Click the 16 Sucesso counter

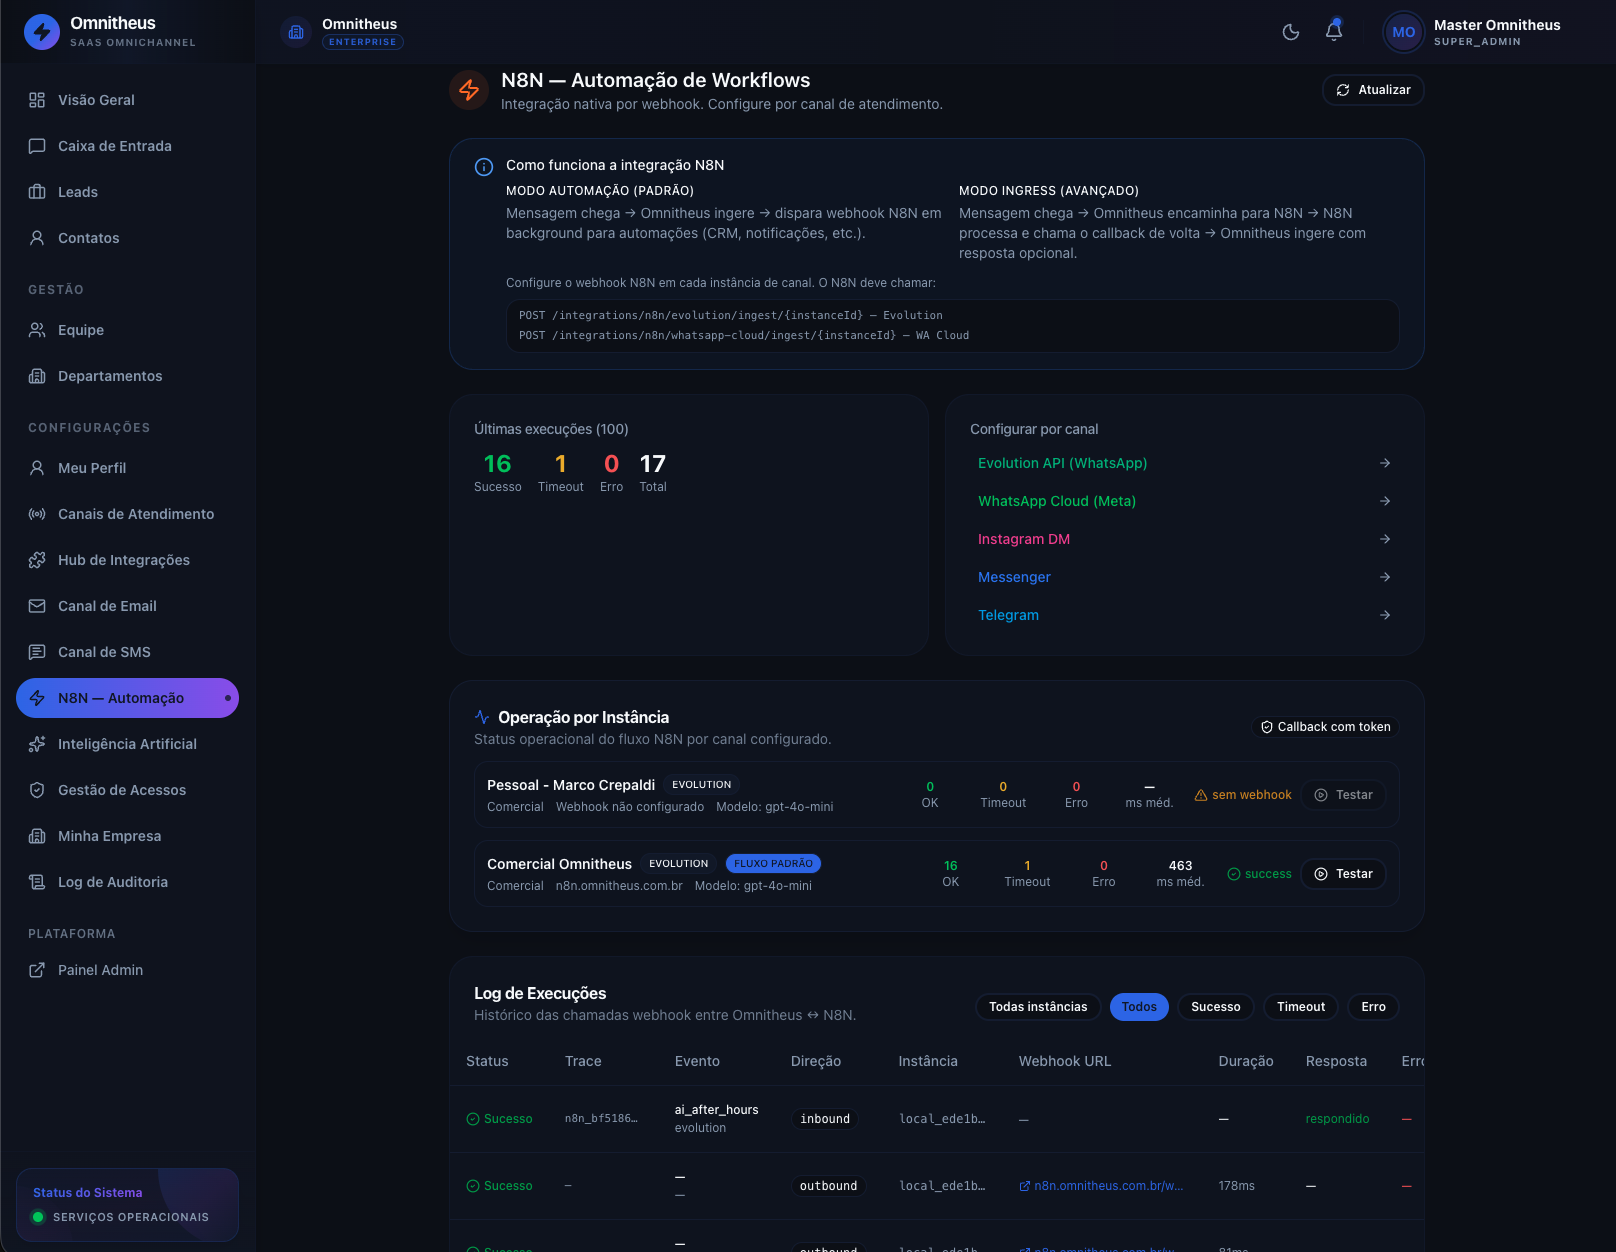[x=498, y=473]
